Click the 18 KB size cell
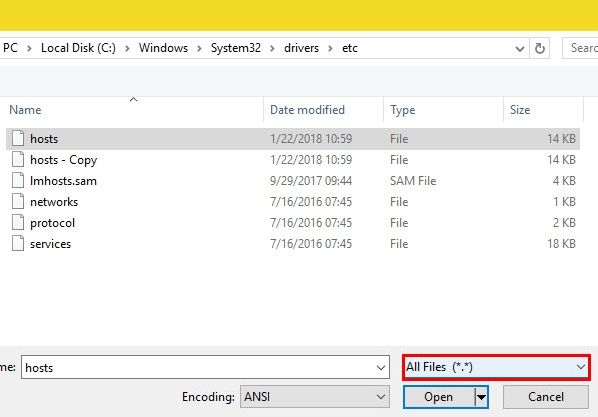Image resolution: width=598 pixels, height=417 pixels. 561,244
